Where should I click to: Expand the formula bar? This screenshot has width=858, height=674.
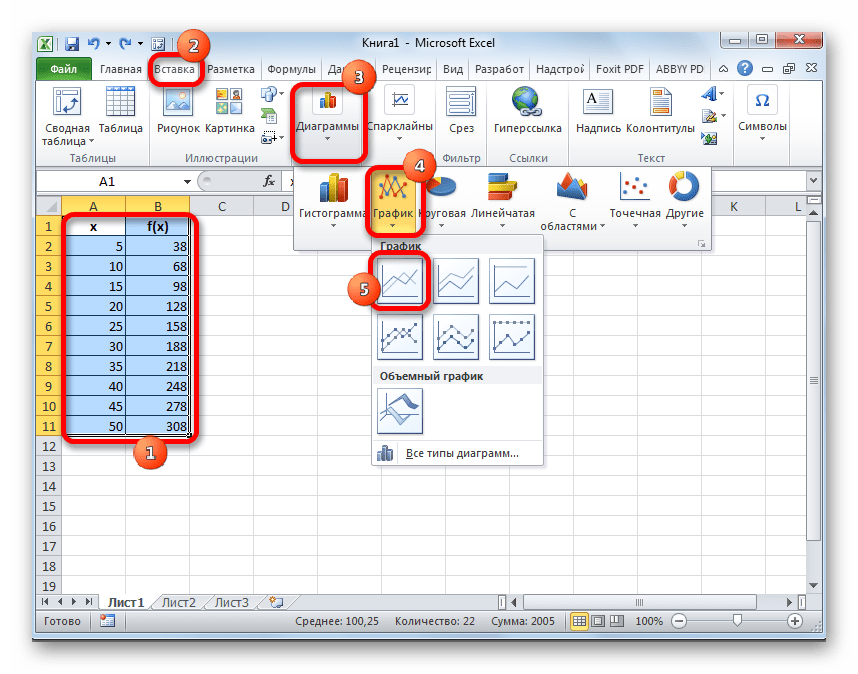(813, 181)
